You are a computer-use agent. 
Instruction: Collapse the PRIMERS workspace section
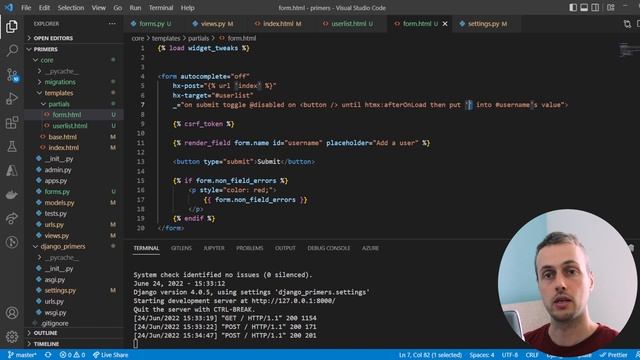pos(73,49)
